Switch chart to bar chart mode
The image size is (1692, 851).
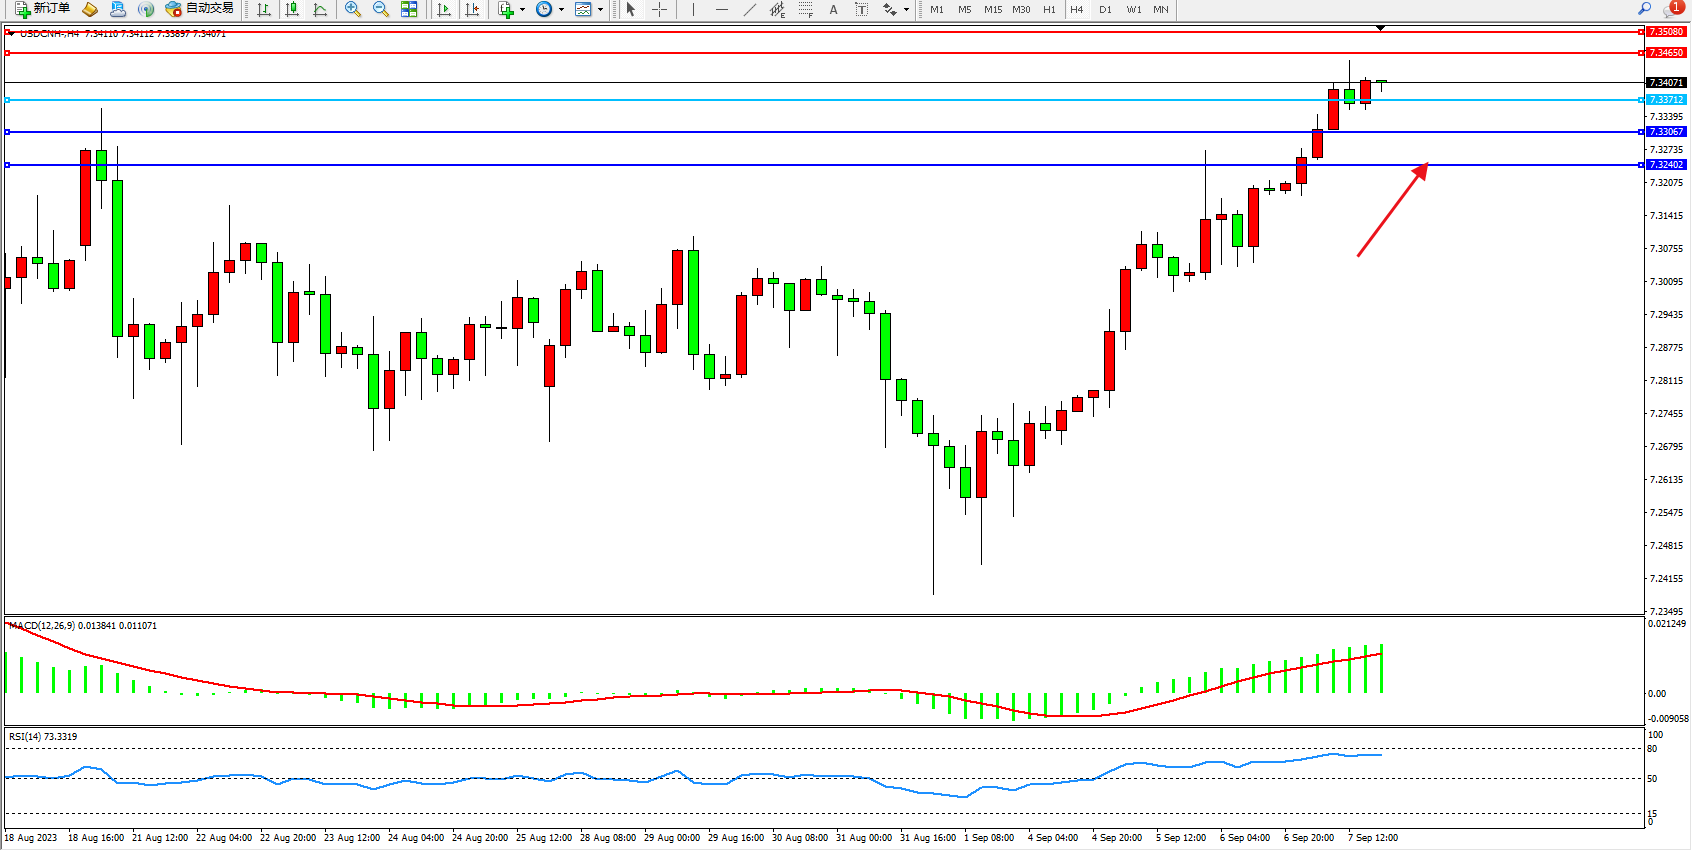pos(264,10)
